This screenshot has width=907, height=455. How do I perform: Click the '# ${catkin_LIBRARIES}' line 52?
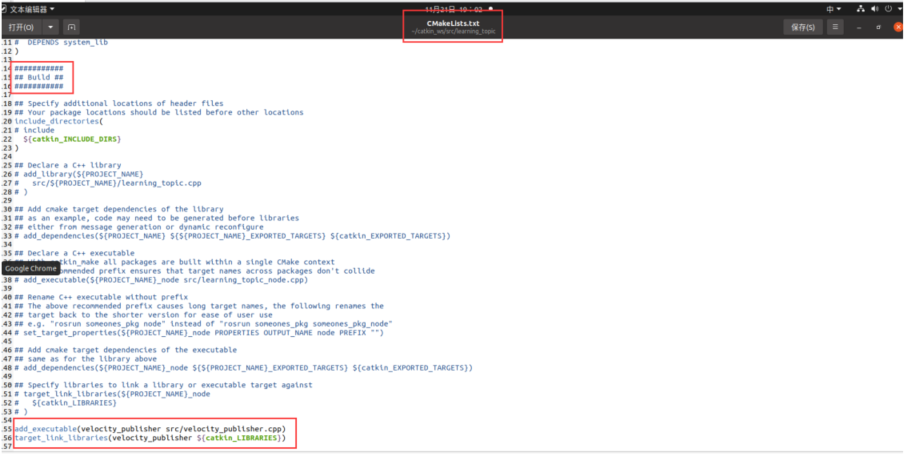pyautogui.click(x=65, y=403)
